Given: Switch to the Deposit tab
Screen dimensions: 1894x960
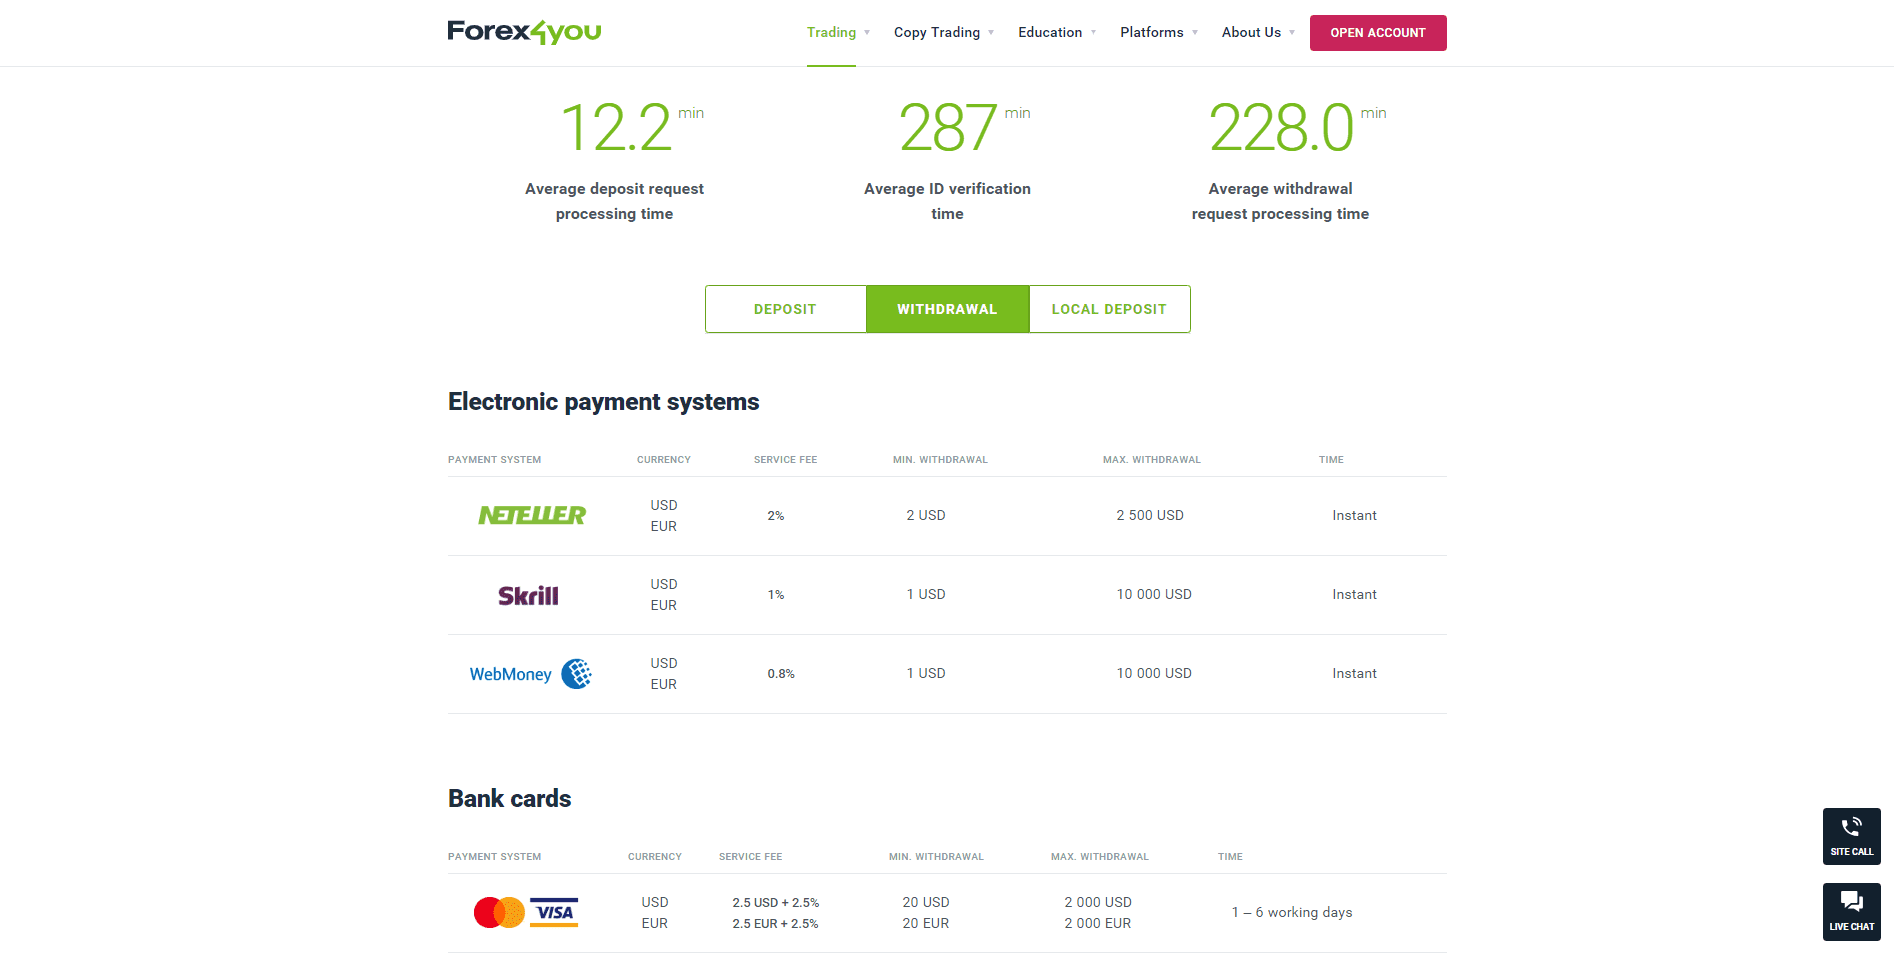Looking at the screenshot, I should (x=785, y=309).
